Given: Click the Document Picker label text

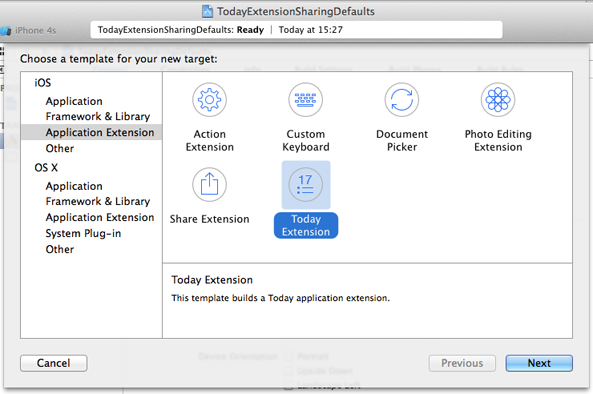Looking at the screenshot, I should pyautogui.click(x=402, y=141).
